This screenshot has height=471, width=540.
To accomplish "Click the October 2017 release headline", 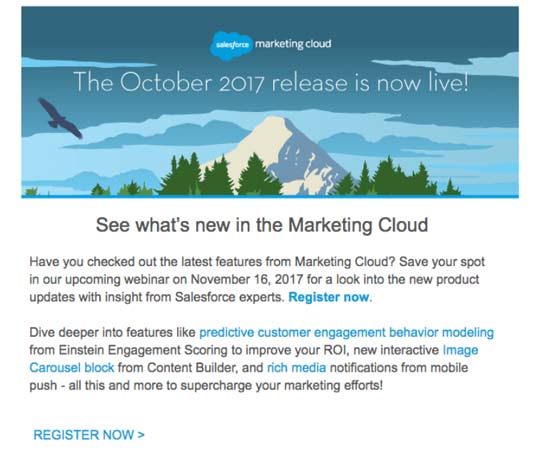I will click(271, 83).
